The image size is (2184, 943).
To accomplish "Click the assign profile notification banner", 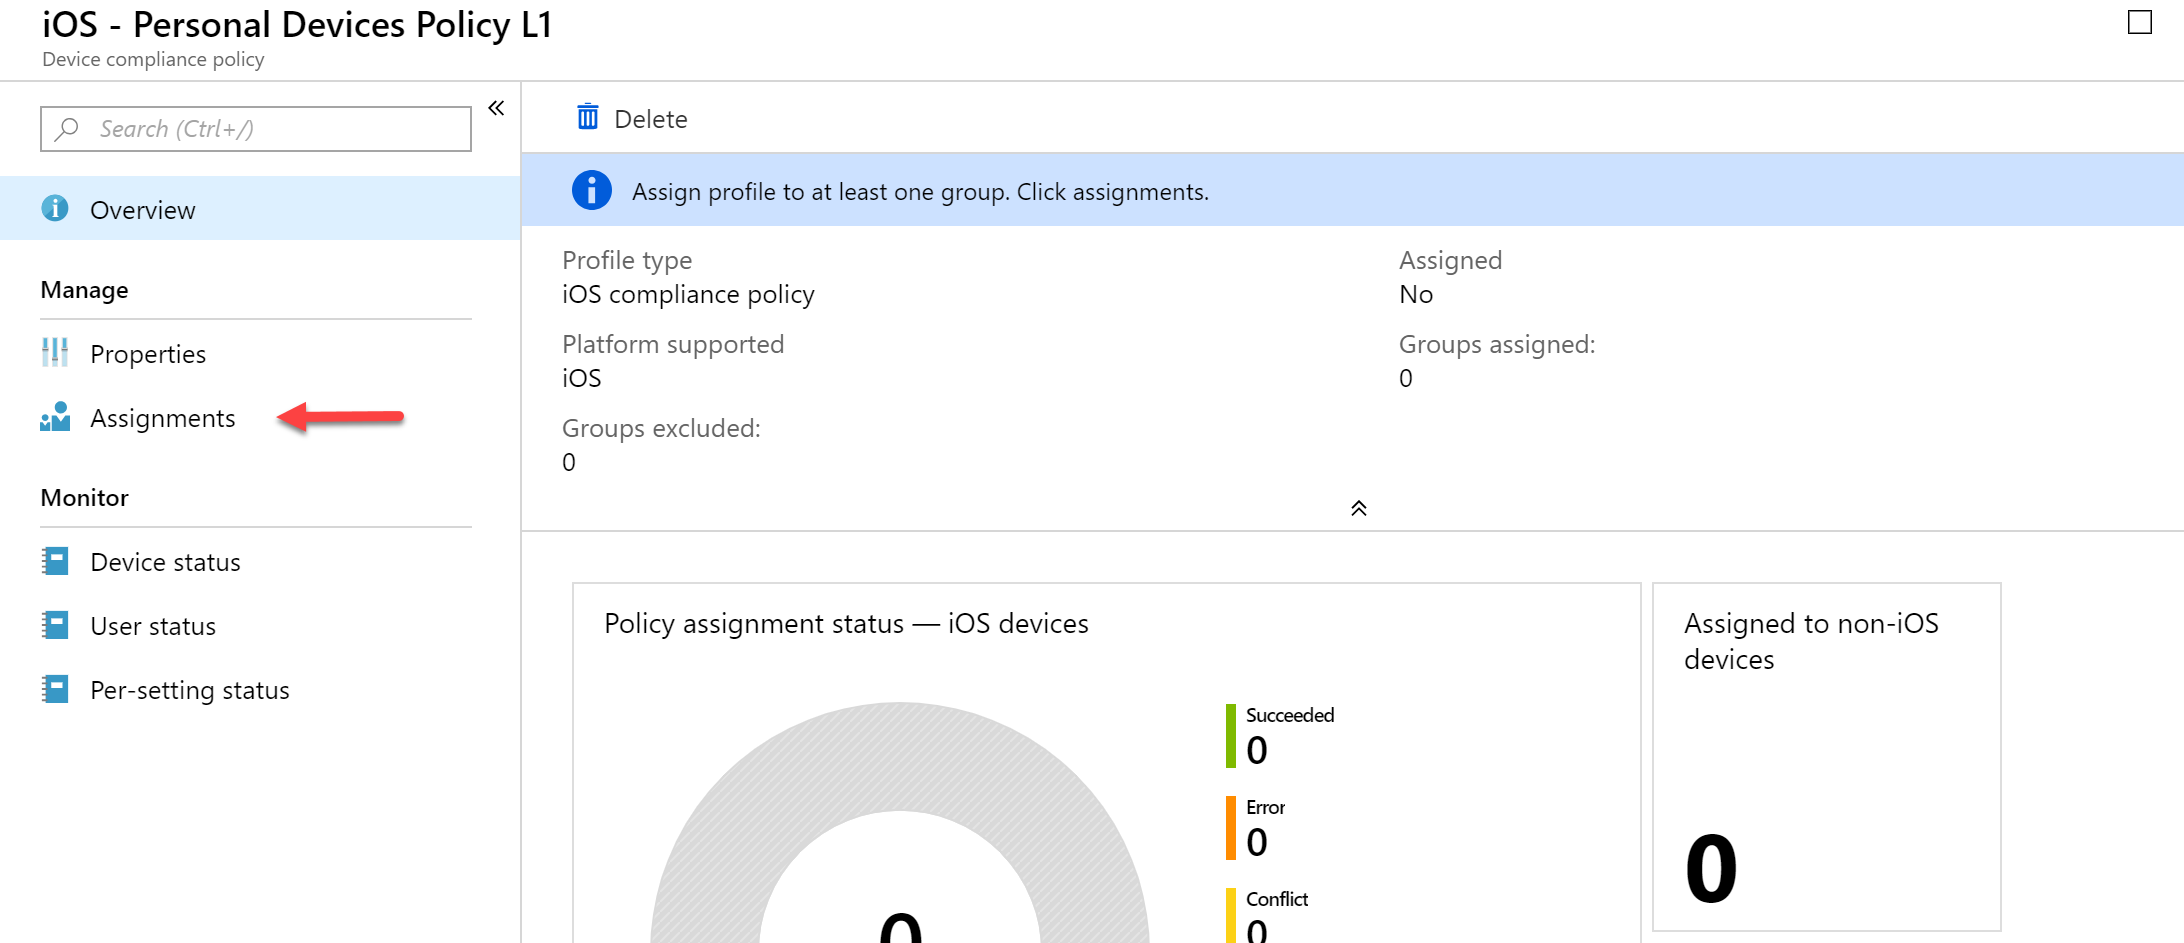I will [x=1353, y=190].
